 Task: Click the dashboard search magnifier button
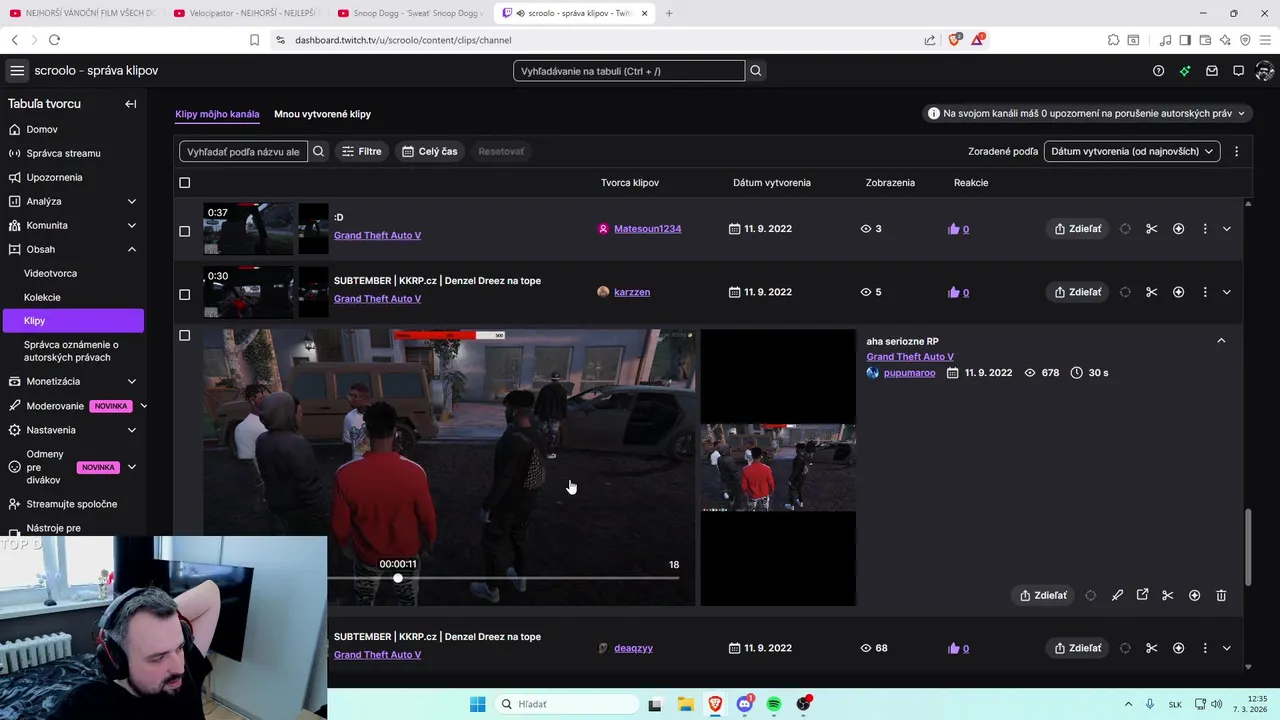[756, 71]
